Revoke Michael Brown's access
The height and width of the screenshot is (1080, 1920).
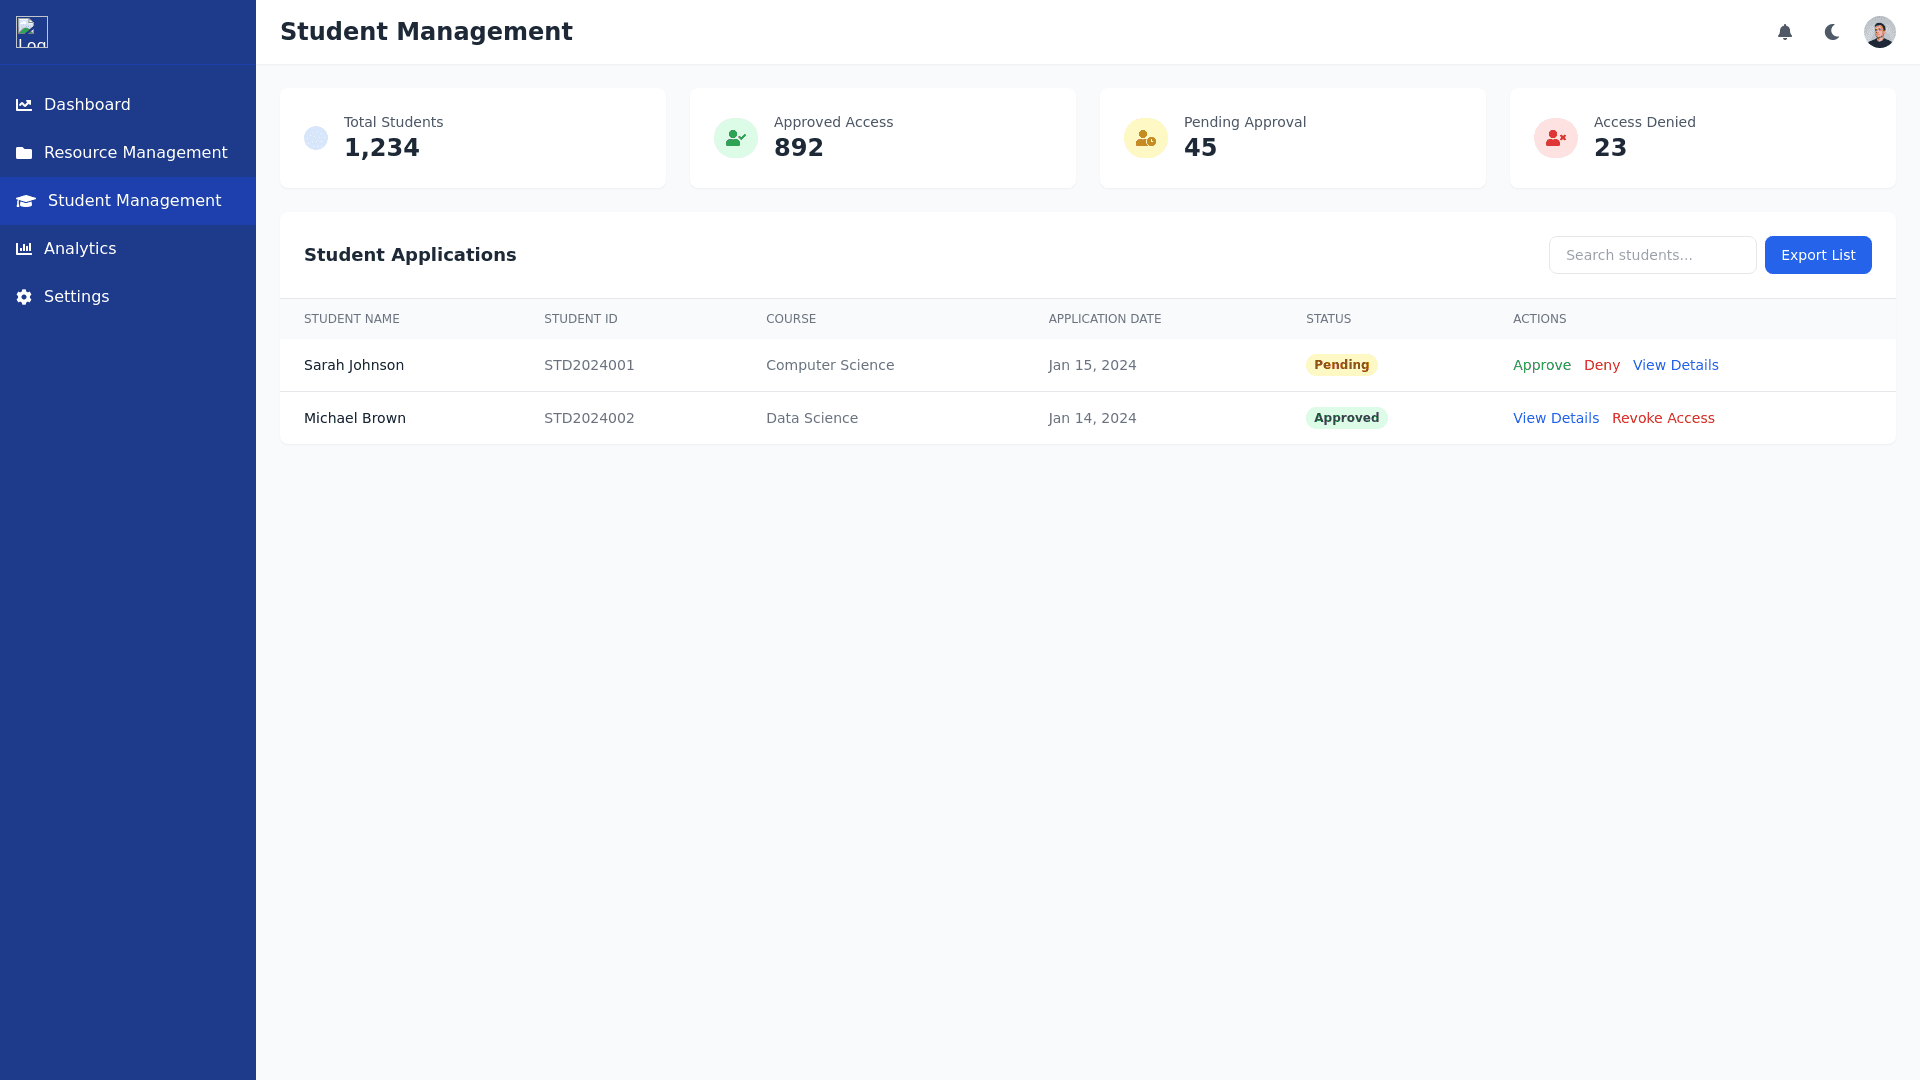pyautogui.click(x=1663, y=418)
